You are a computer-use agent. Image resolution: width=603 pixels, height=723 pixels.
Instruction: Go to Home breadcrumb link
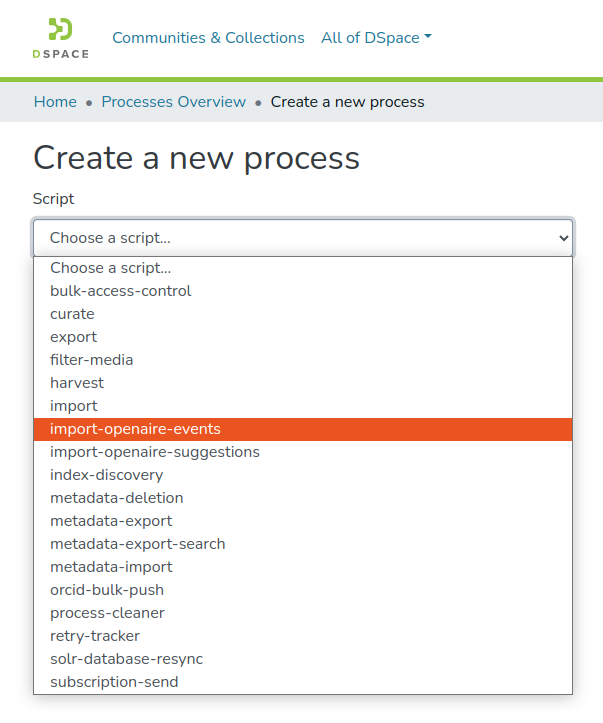point(55,102)
